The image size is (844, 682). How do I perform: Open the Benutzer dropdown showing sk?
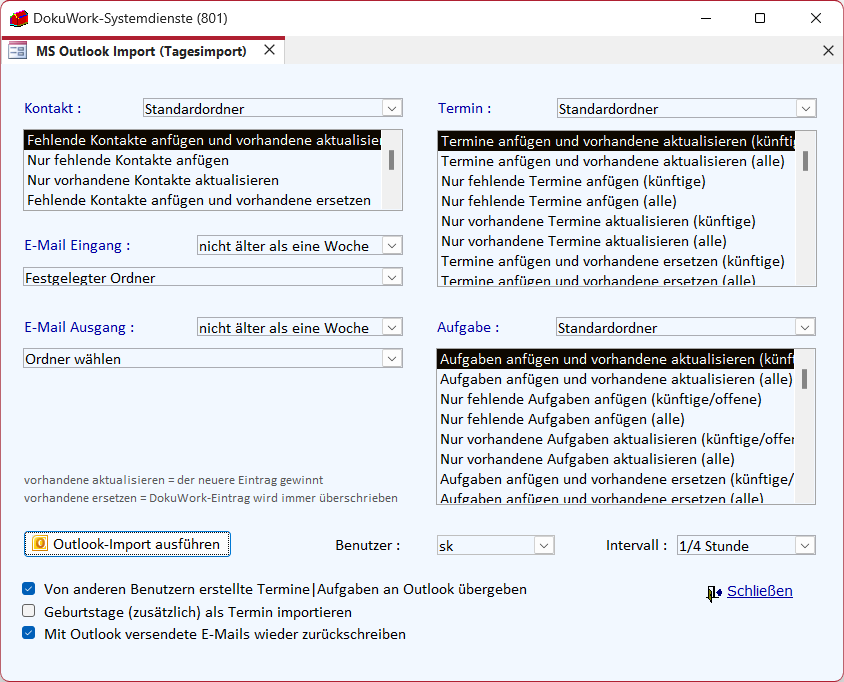[544, 546]
